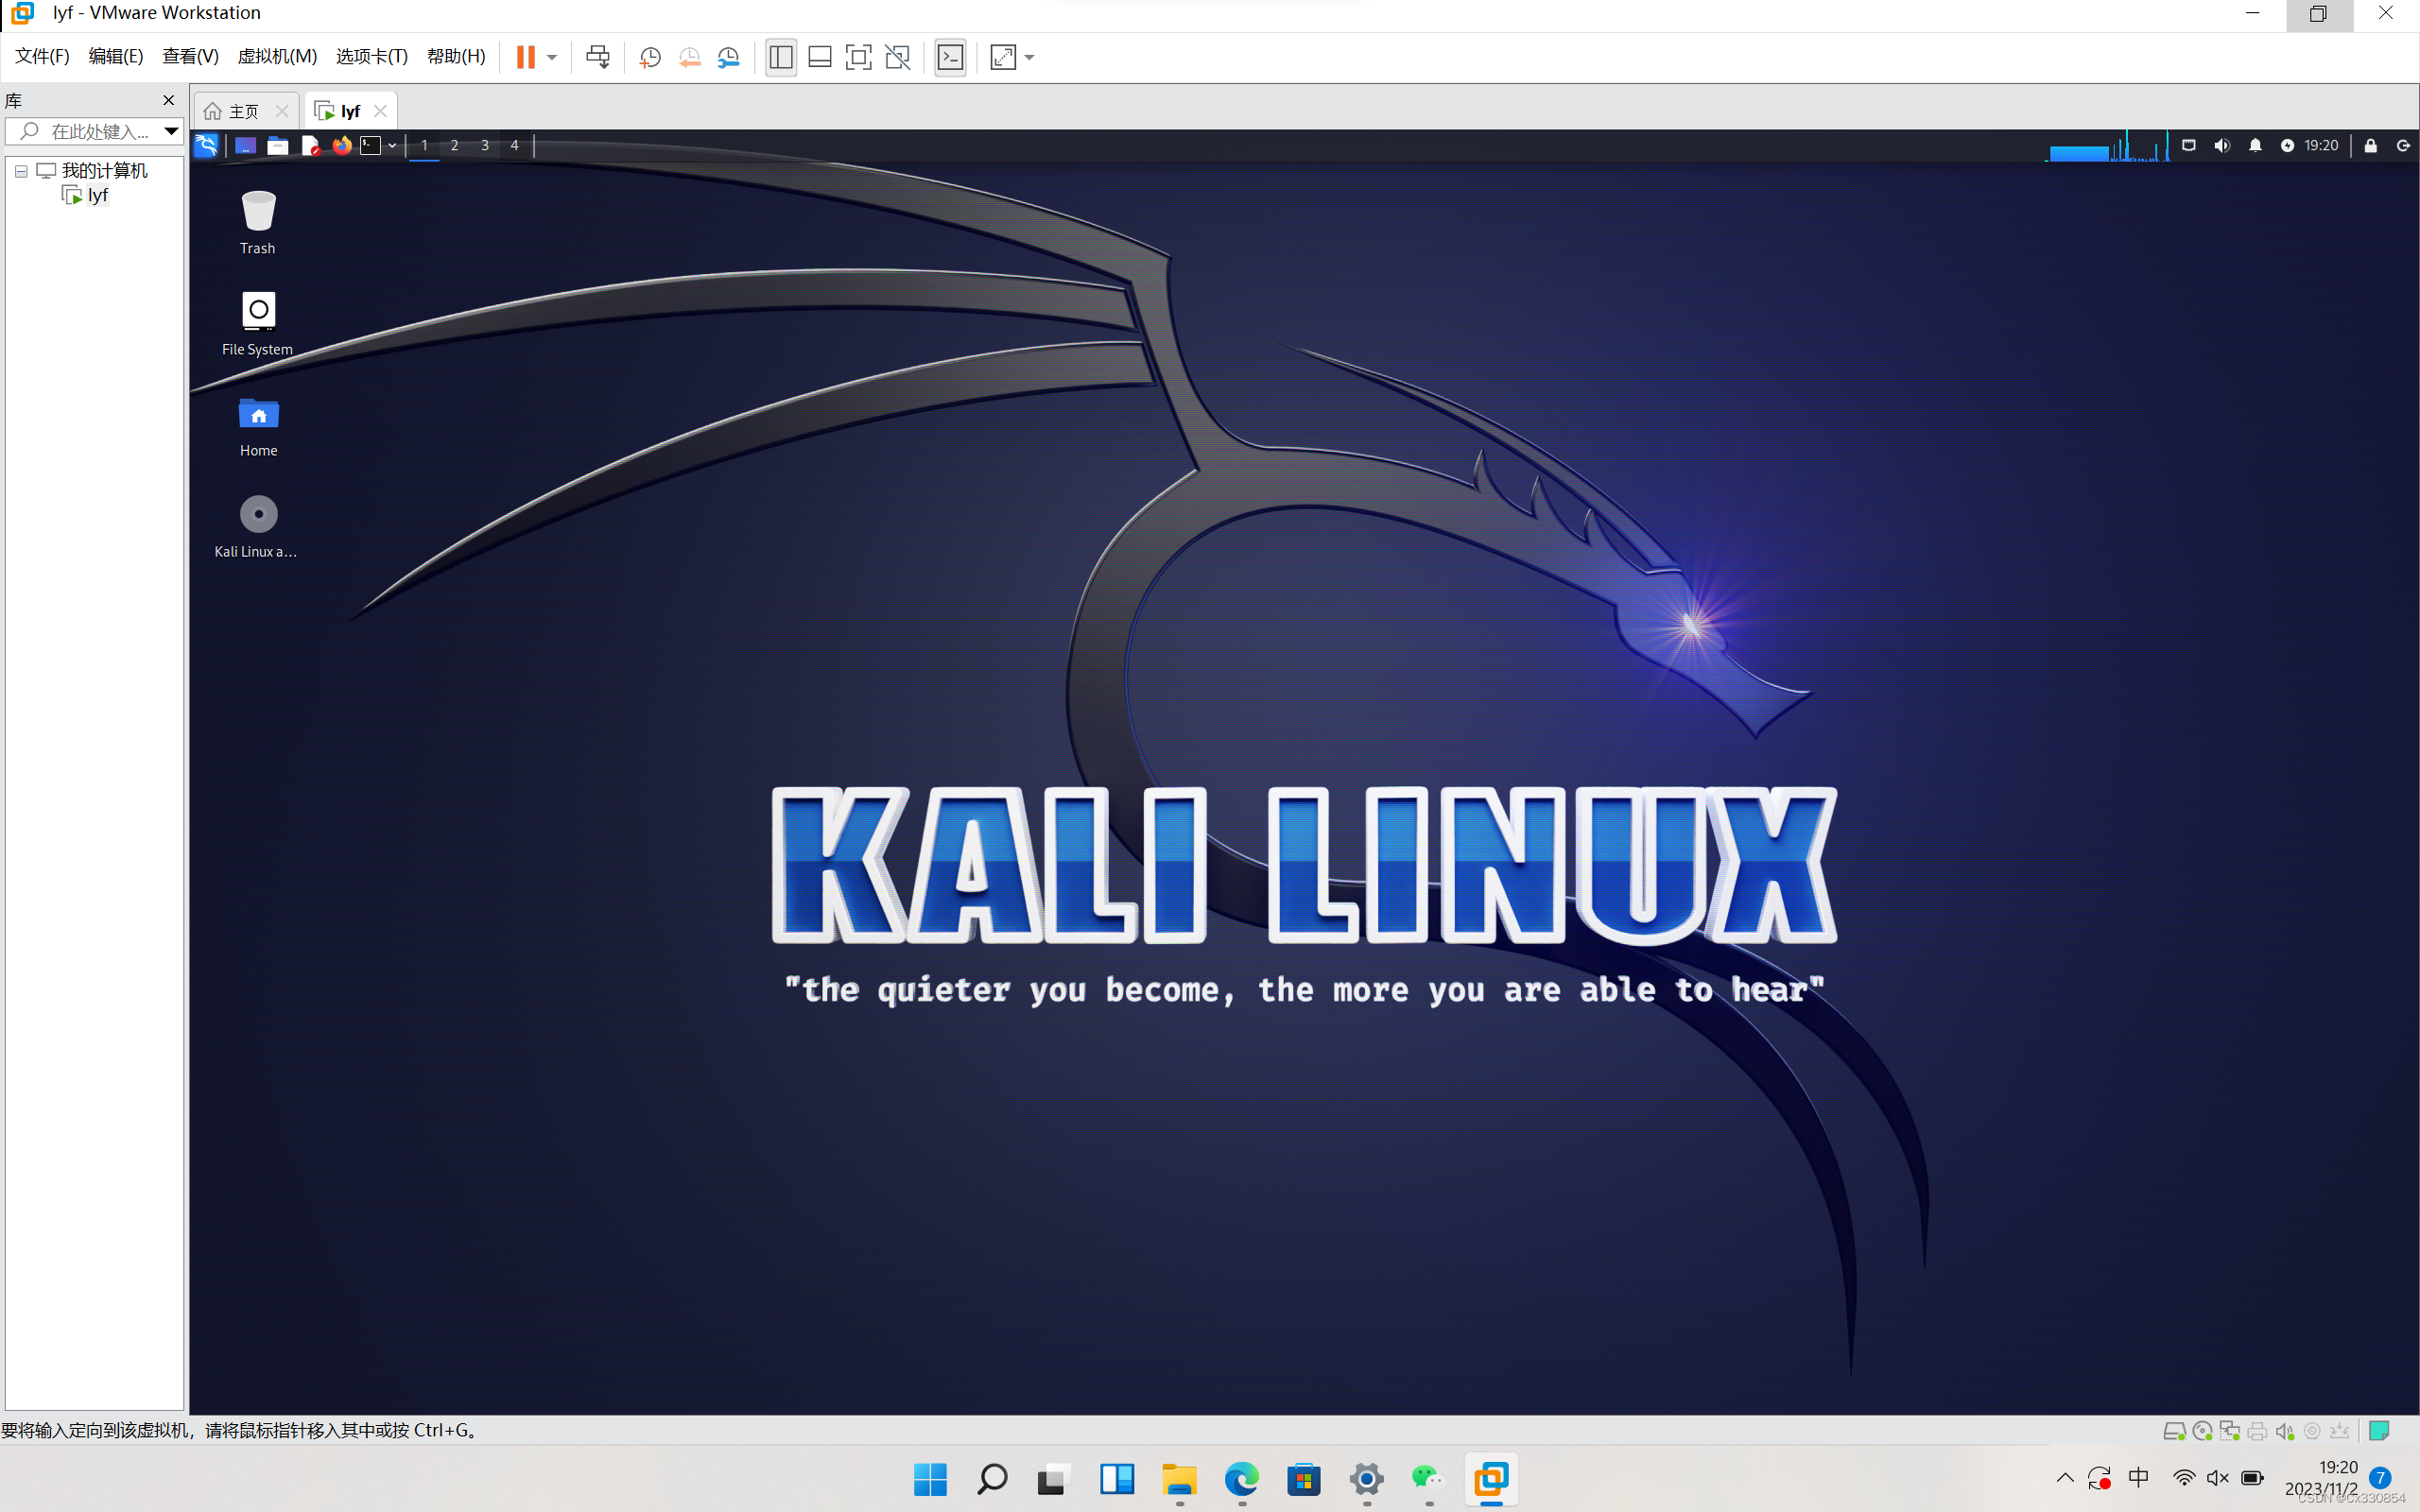Toggle full screen mode for the VM
The width and height of the screenshot is (2420, 1512).
[x=859, y=57]
